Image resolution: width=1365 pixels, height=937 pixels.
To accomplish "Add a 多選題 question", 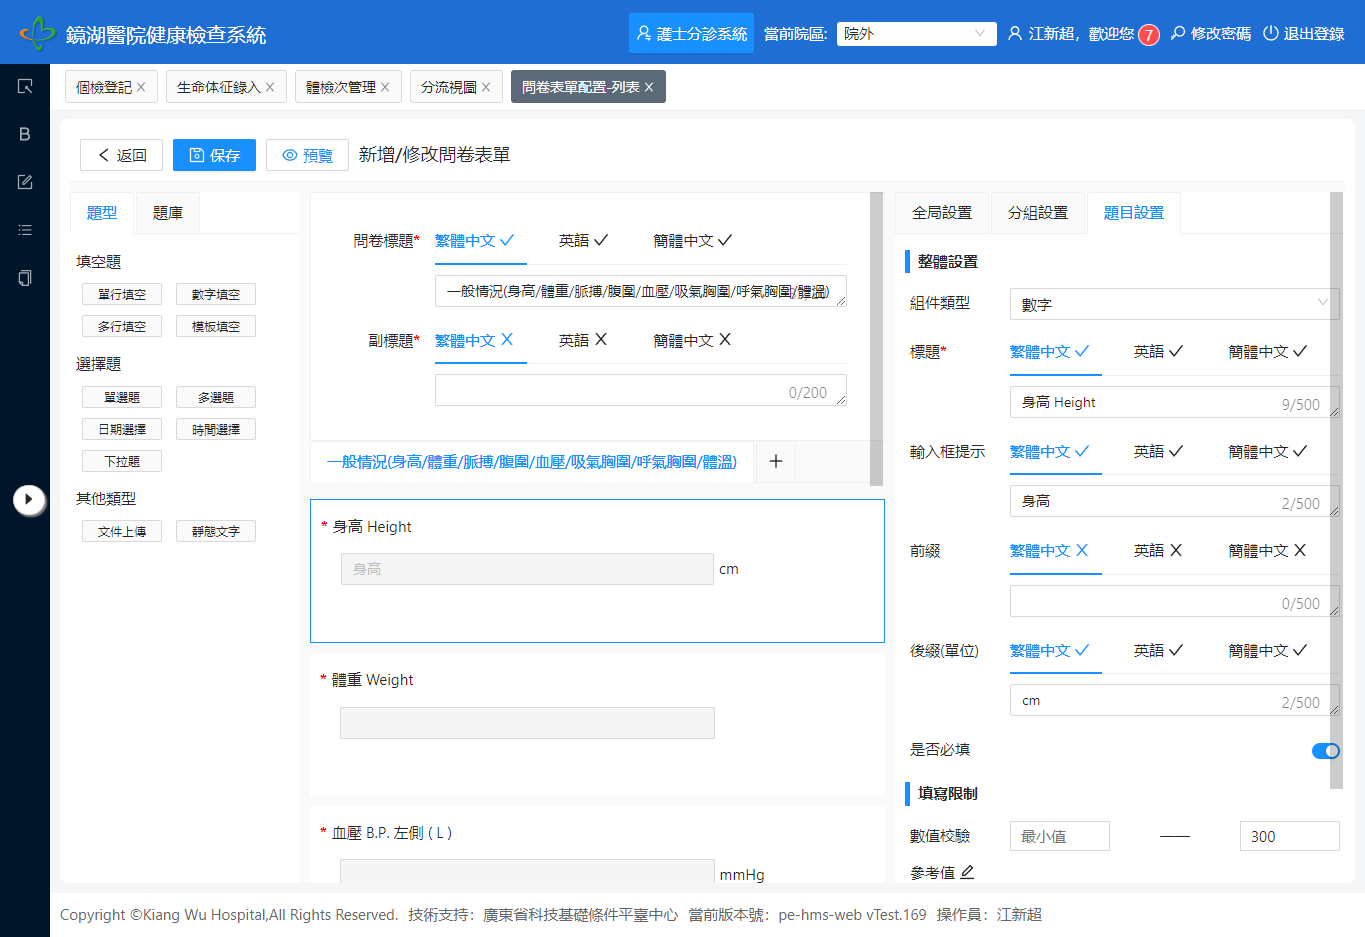I will coord(216,397).
